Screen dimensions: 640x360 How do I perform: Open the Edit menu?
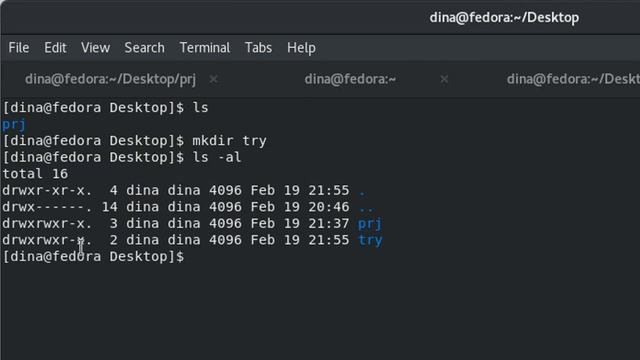point(55,48)
